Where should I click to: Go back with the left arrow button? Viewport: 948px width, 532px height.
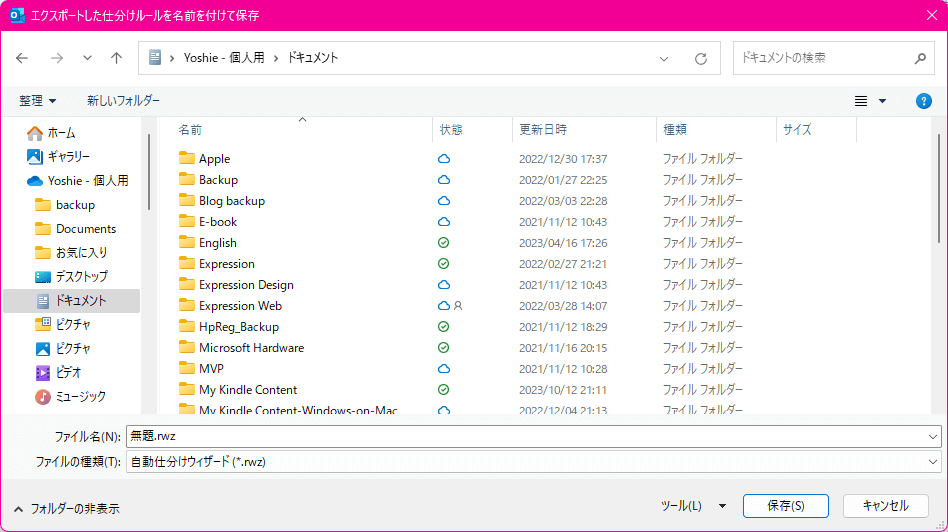(22, 58)
